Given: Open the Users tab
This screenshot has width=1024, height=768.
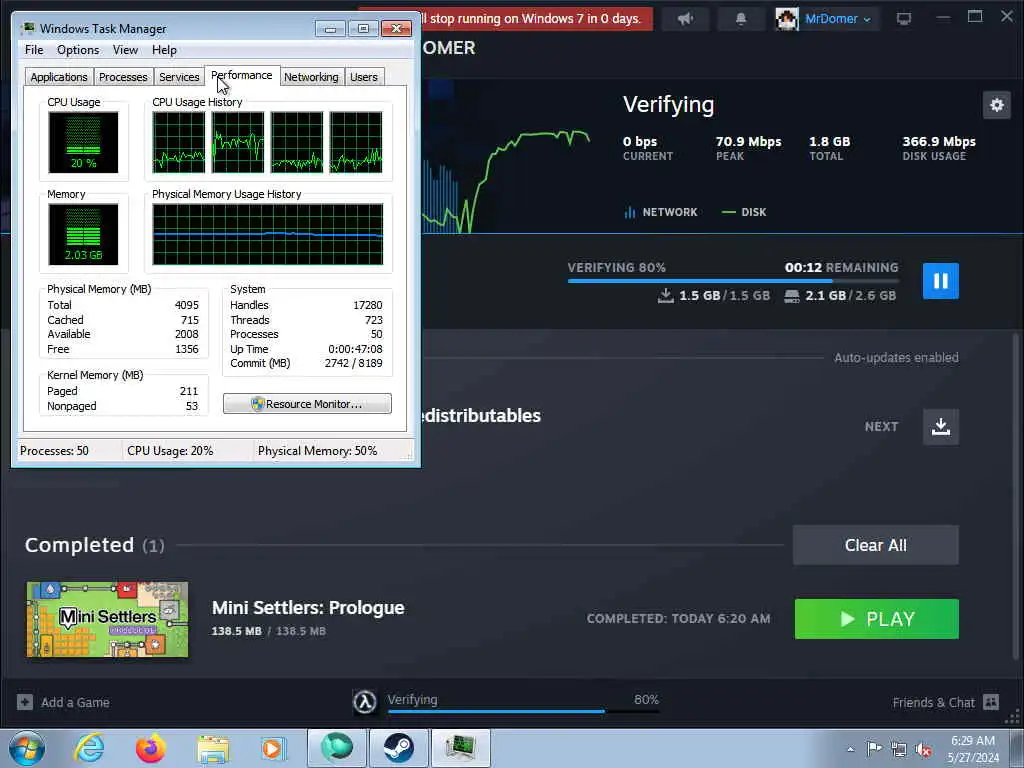Looking at the screenshot, I should pyautogui.click(x=364, y=77).
